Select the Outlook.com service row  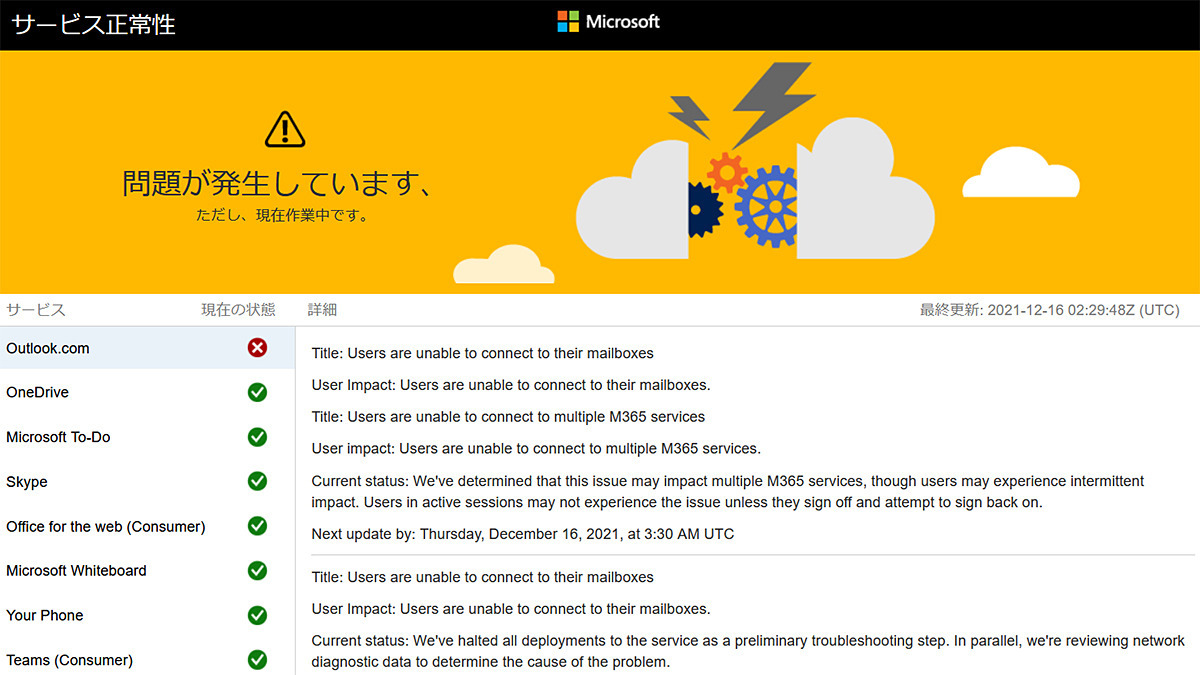[x=147, y=348]
